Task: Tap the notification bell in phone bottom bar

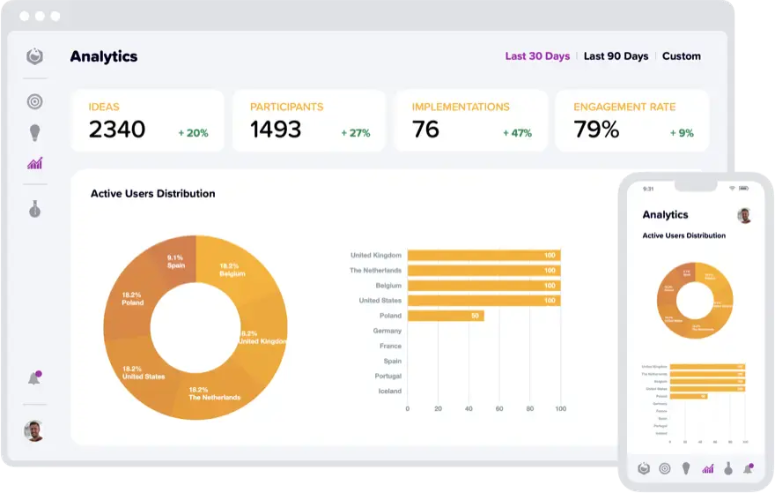Action: click(749, 468)
